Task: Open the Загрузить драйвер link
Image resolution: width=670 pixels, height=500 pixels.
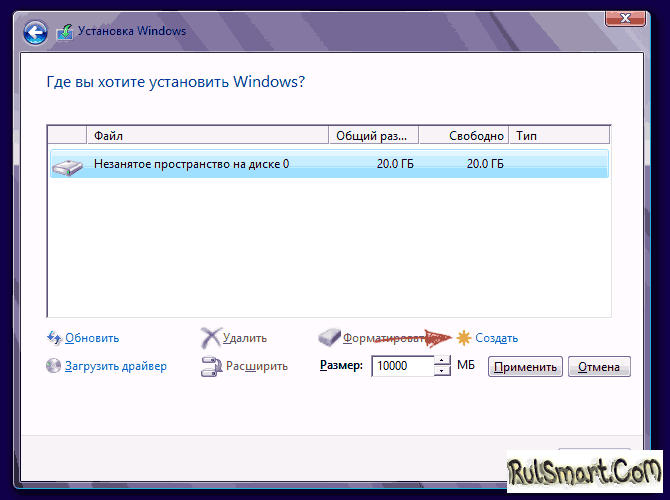Action: 116,366
